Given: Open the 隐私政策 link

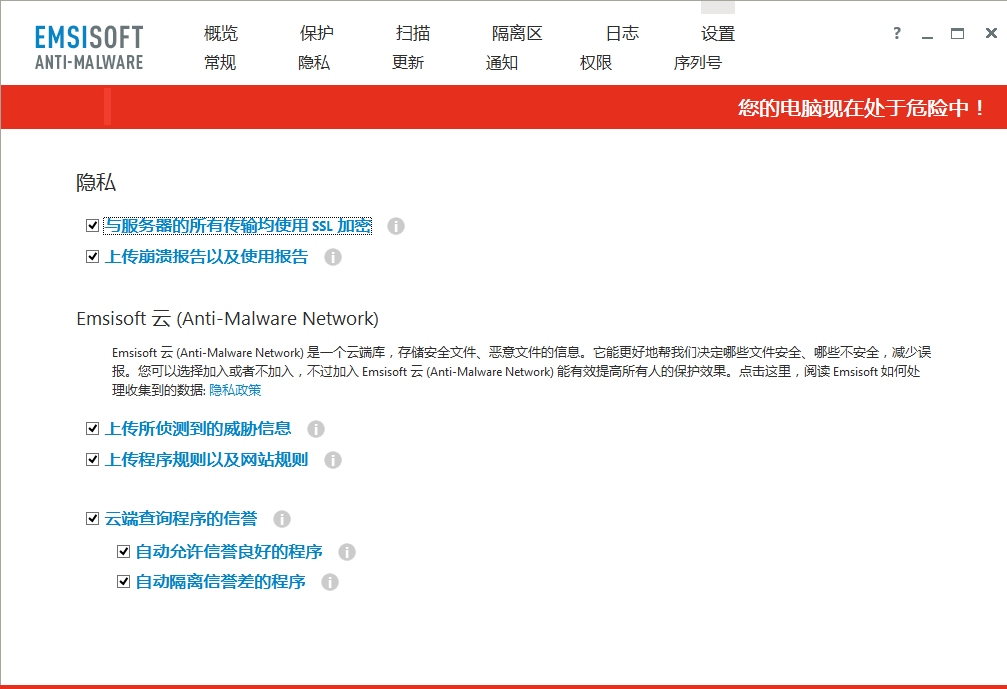Looking at the screenshot, I should tap(235, 390).
